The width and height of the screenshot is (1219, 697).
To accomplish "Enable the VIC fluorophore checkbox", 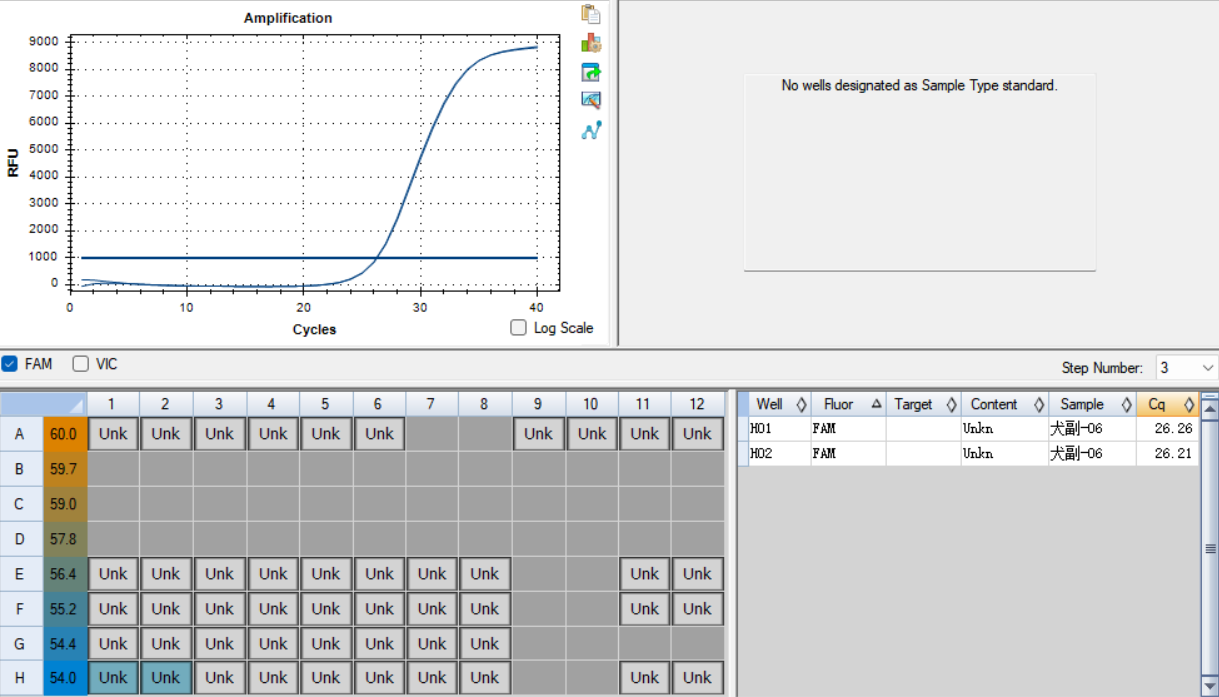I will point(81,364).
